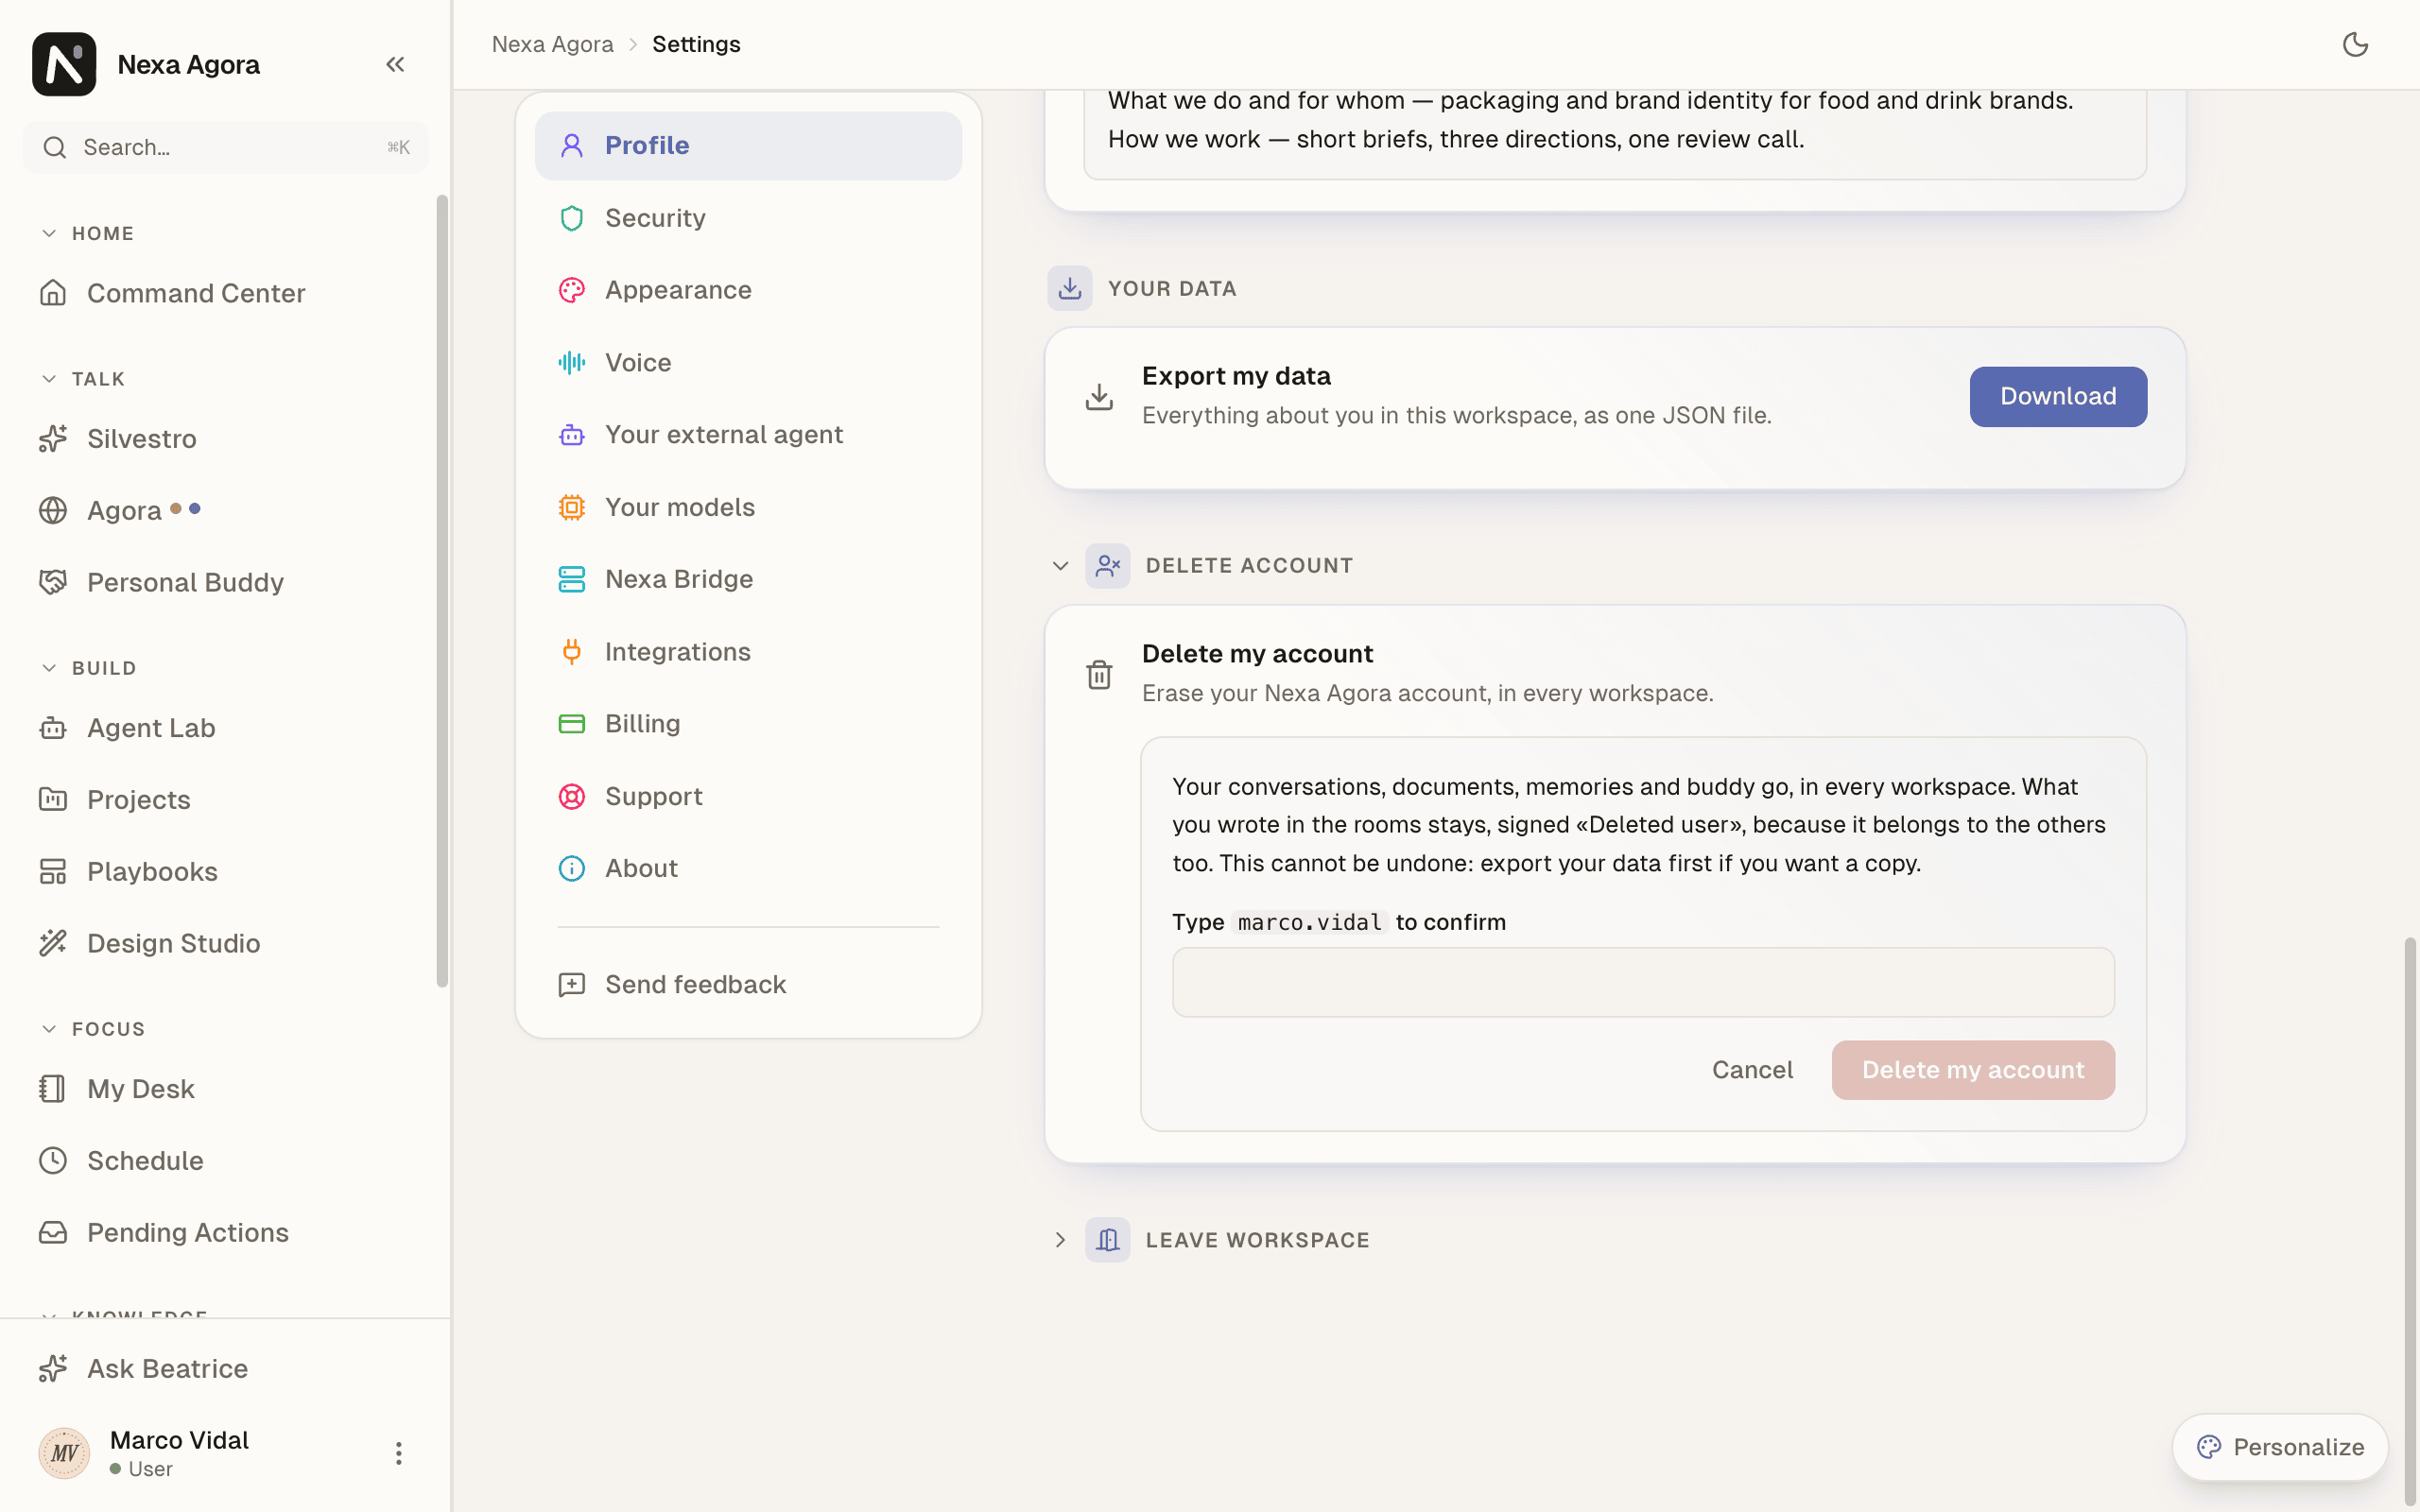The height and width of the screenshot is (1512, 2420).
Task: Open Voice waveform icon
Action: (571, 363)
